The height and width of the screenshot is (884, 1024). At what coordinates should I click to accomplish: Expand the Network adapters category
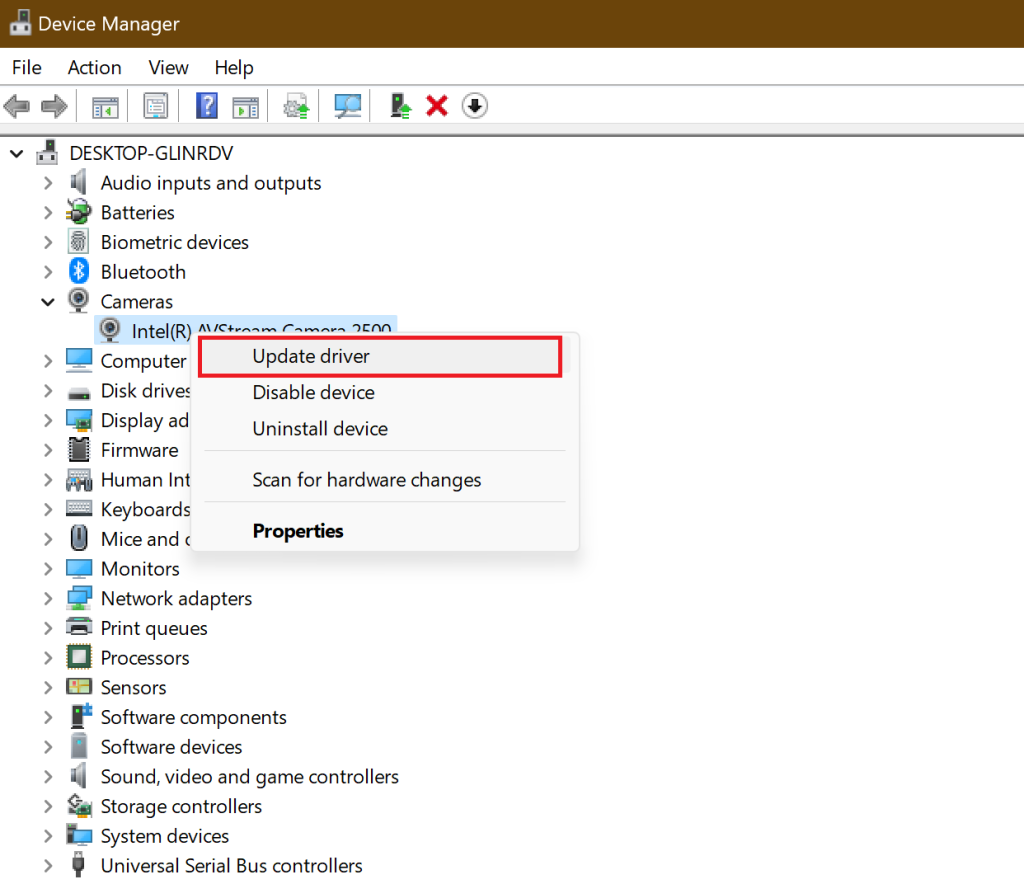(x=48, y=598)
